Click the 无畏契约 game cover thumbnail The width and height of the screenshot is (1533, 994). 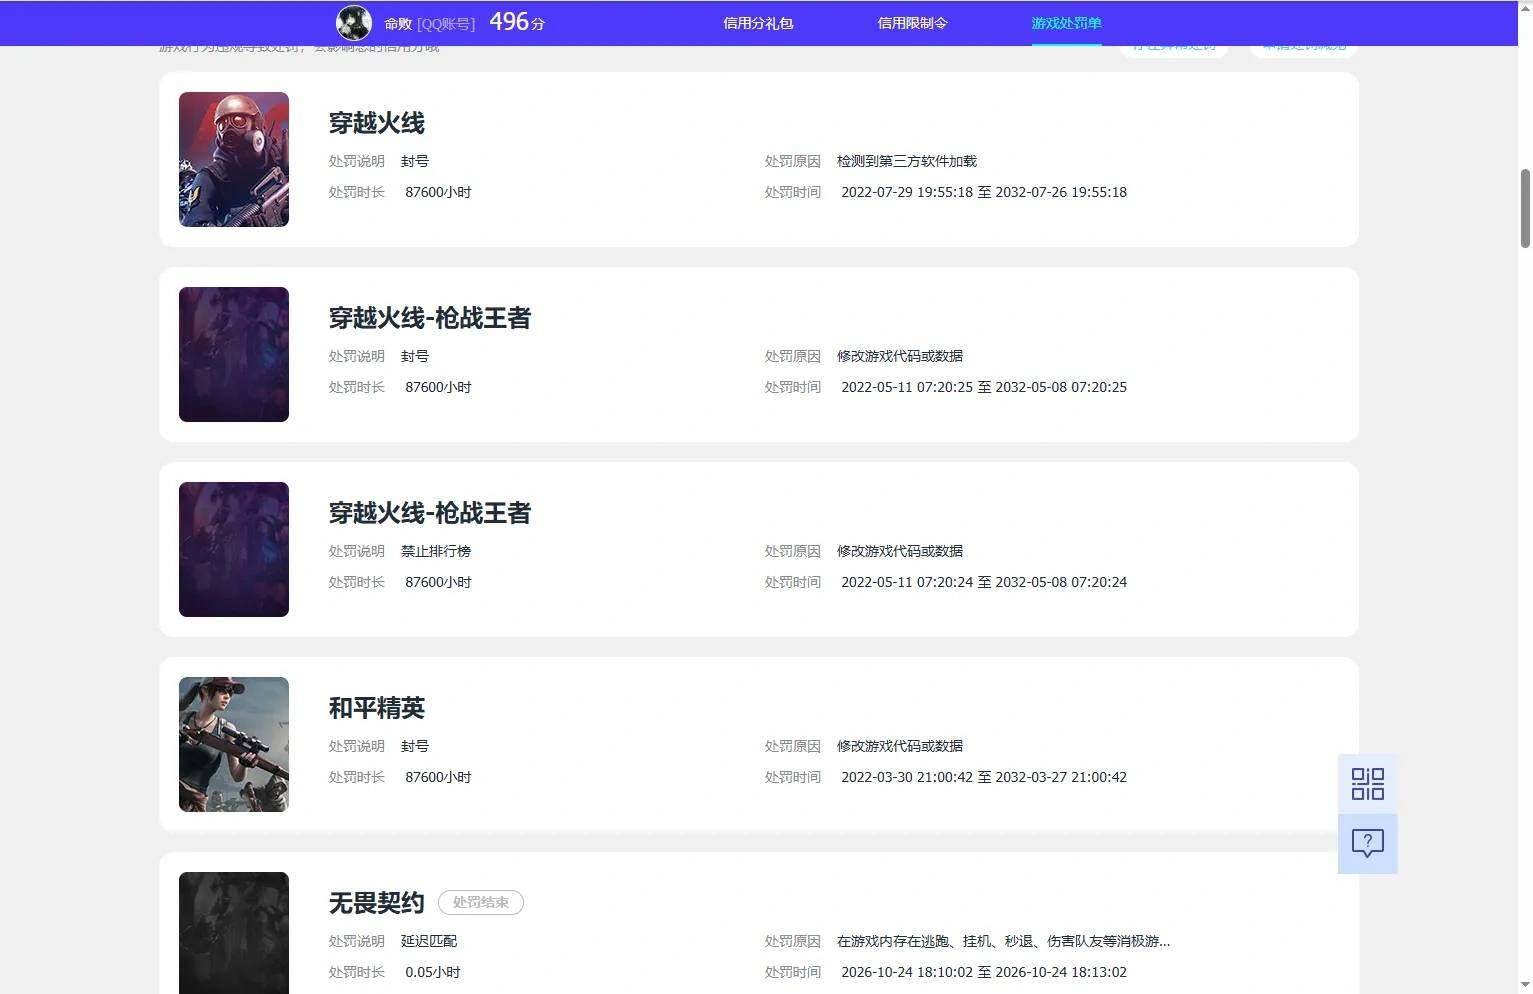click(234, 932)
